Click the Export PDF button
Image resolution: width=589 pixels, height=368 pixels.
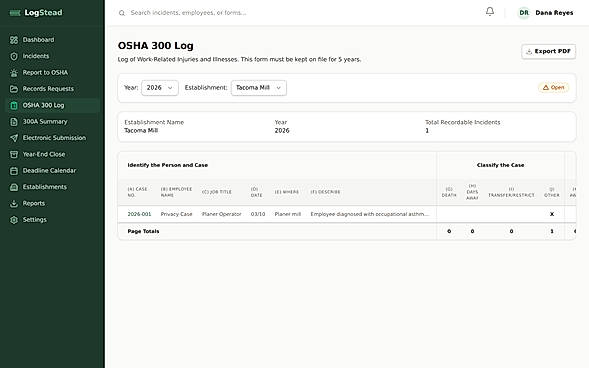click(548, 51)
